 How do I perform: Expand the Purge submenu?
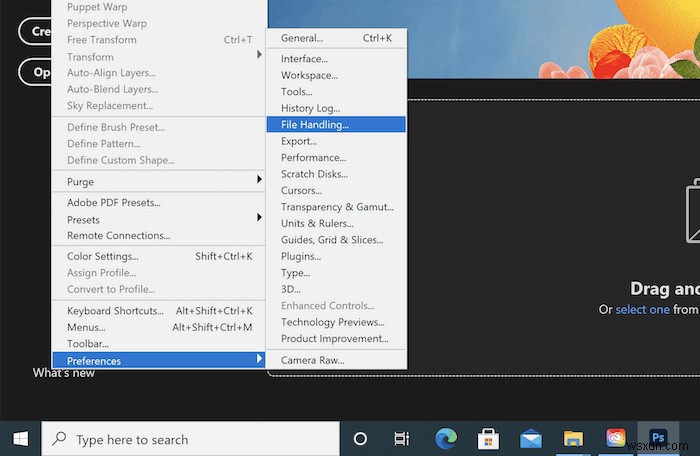pos(80,182)
